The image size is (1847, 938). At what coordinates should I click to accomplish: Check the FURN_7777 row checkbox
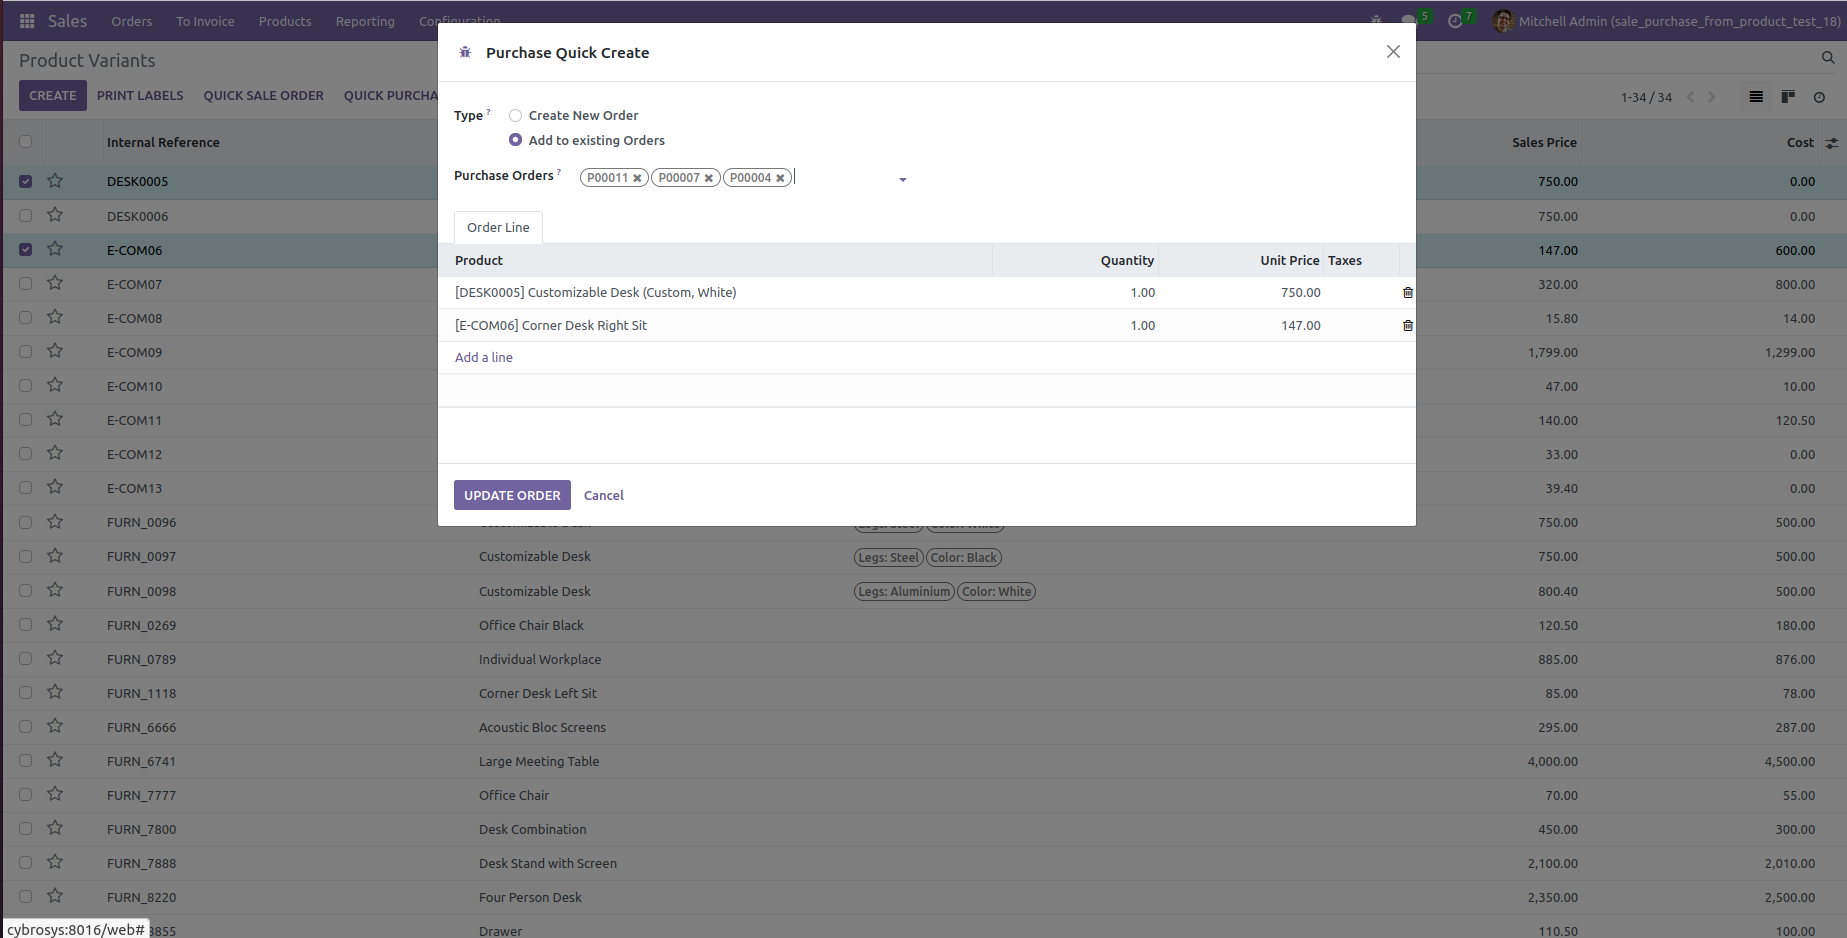(x=26, y=794)
